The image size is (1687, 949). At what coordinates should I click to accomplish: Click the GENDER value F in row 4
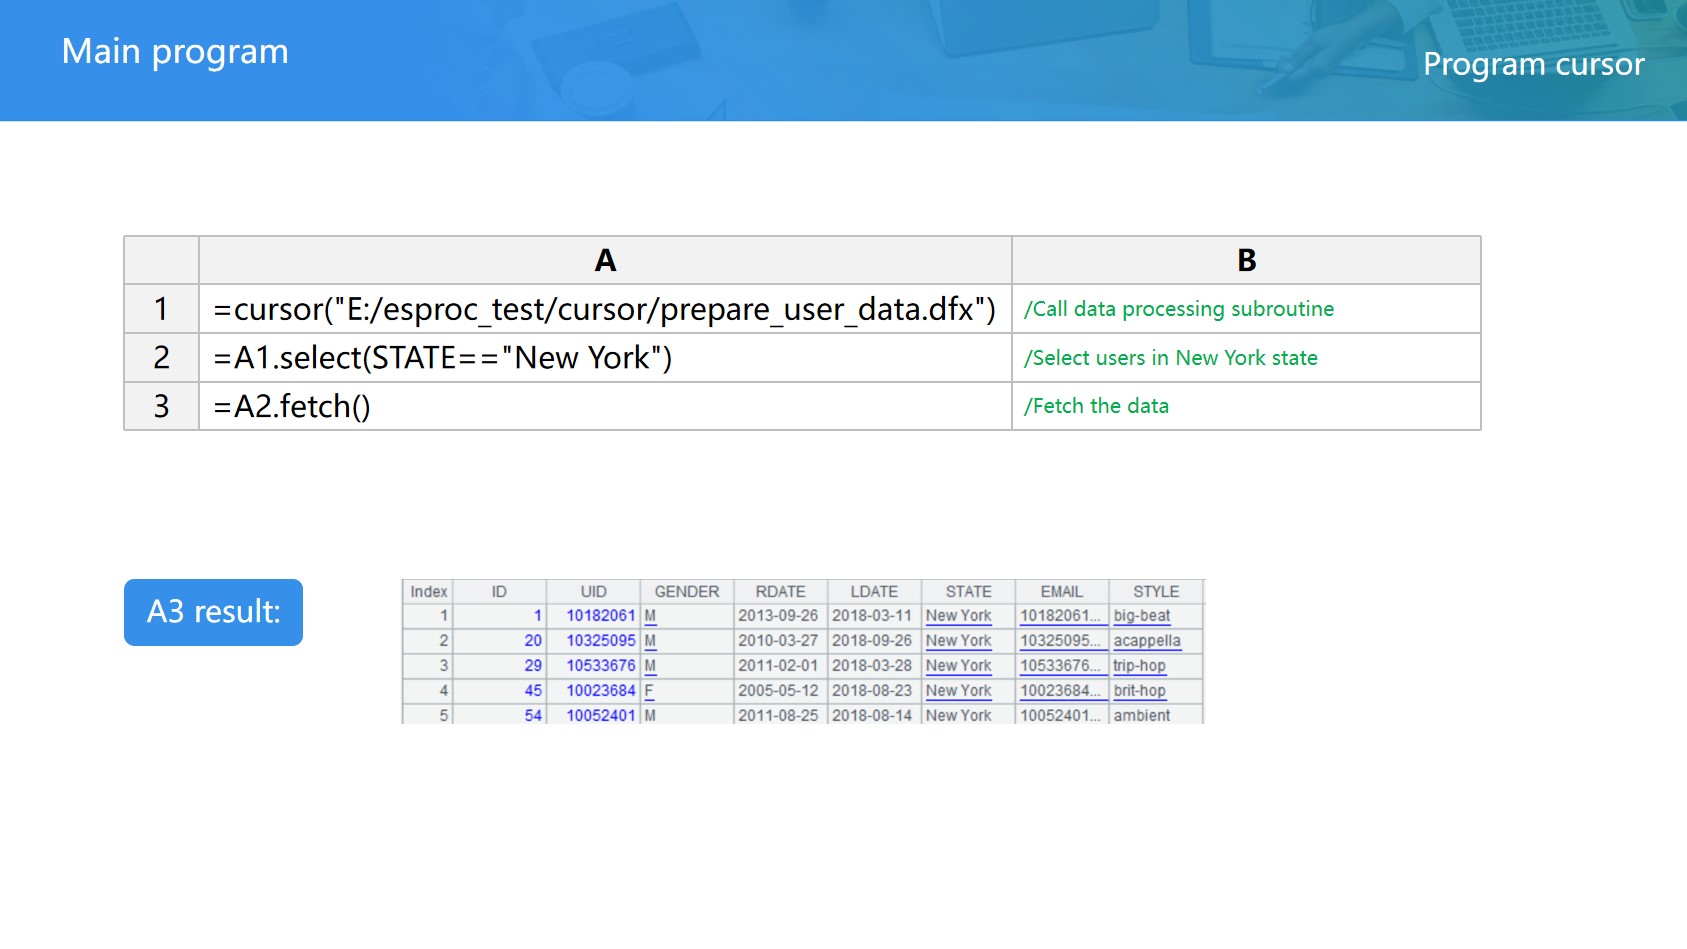[649, 691]
